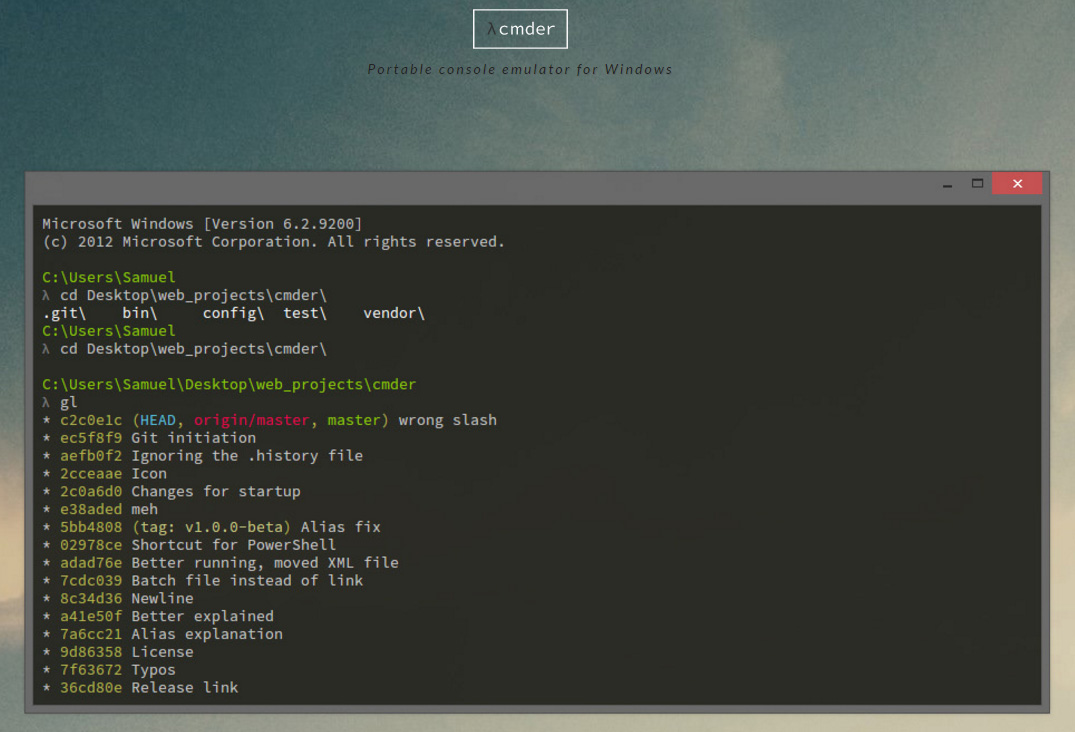Screen dimensions: 1075x732
Task: Click "Better running, moved XML file" message
Action: pos(265,563)
